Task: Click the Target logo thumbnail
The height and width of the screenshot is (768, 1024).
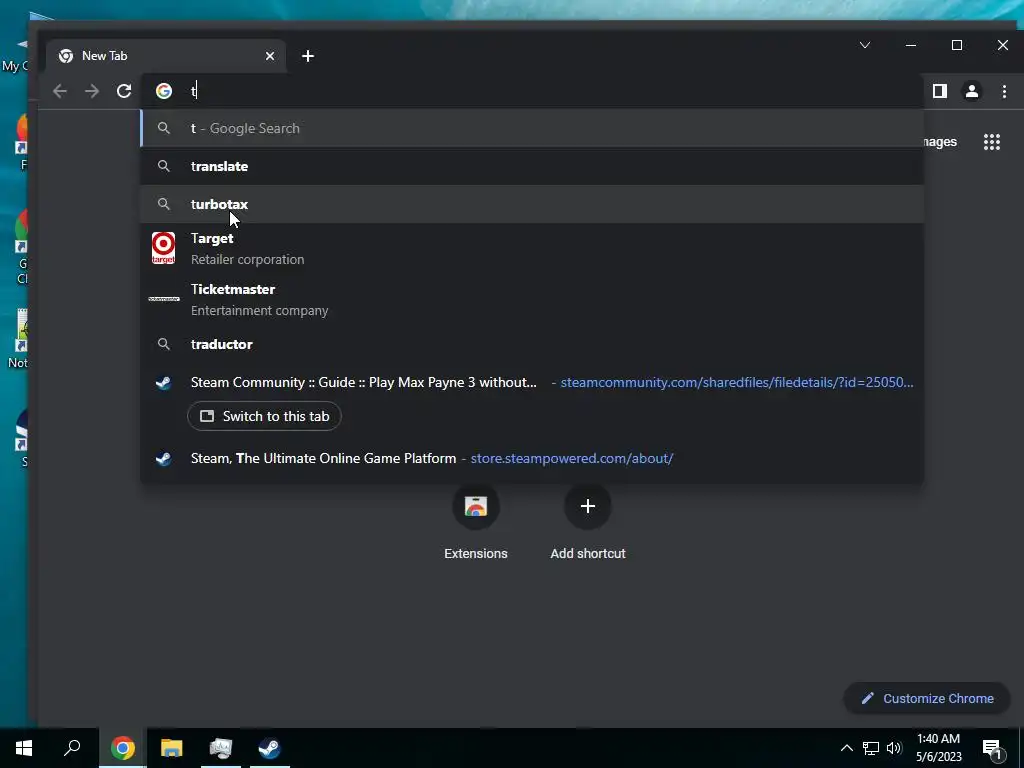Action: (163, 248)
